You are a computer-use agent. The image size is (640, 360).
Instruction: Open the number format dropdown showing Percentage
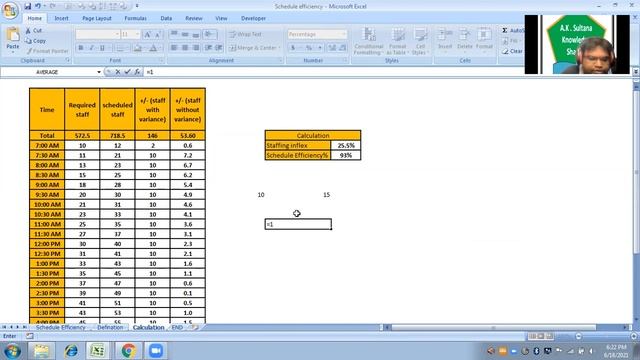click(344, 34)
